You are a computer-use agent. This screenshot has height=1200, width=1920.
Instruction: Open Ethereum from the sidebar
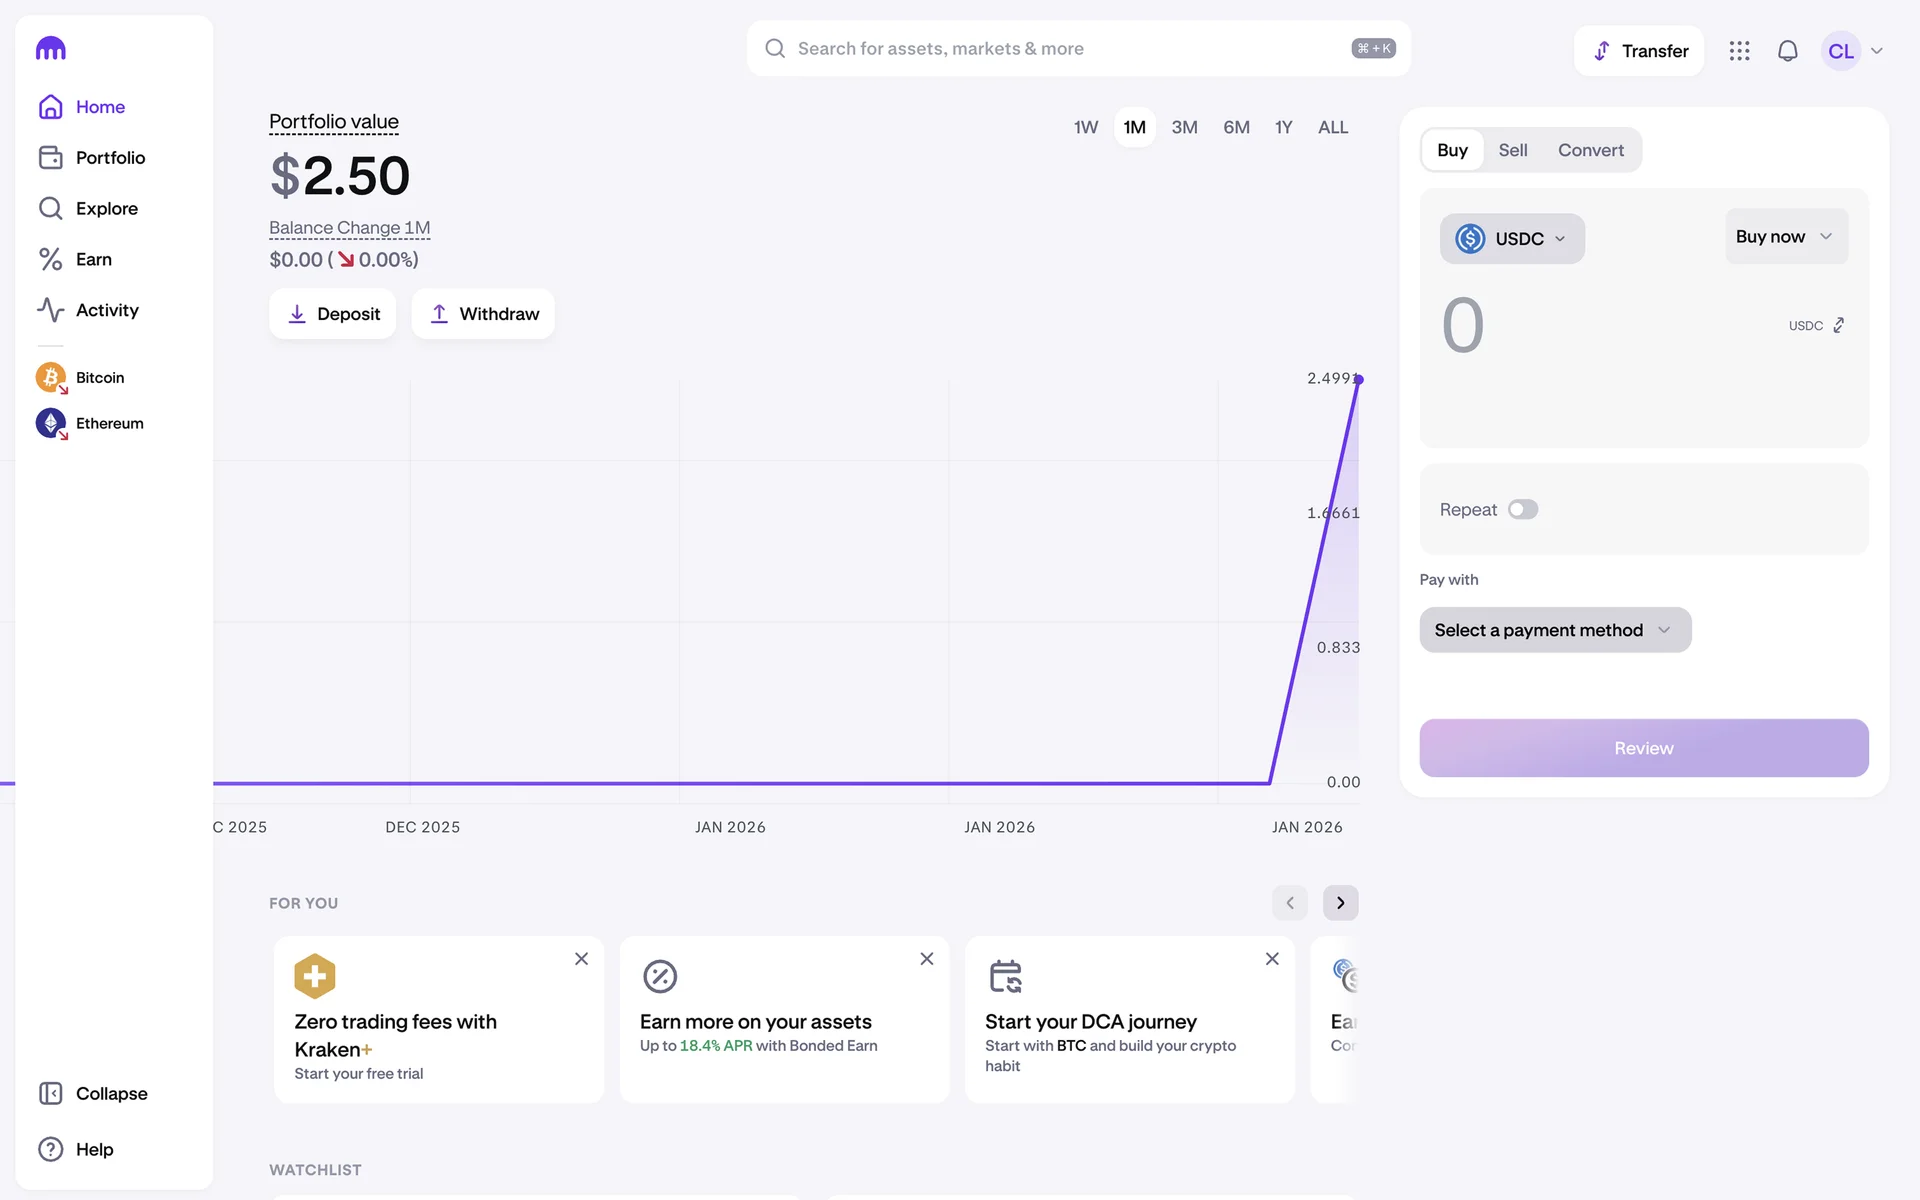tap(109, 424)
